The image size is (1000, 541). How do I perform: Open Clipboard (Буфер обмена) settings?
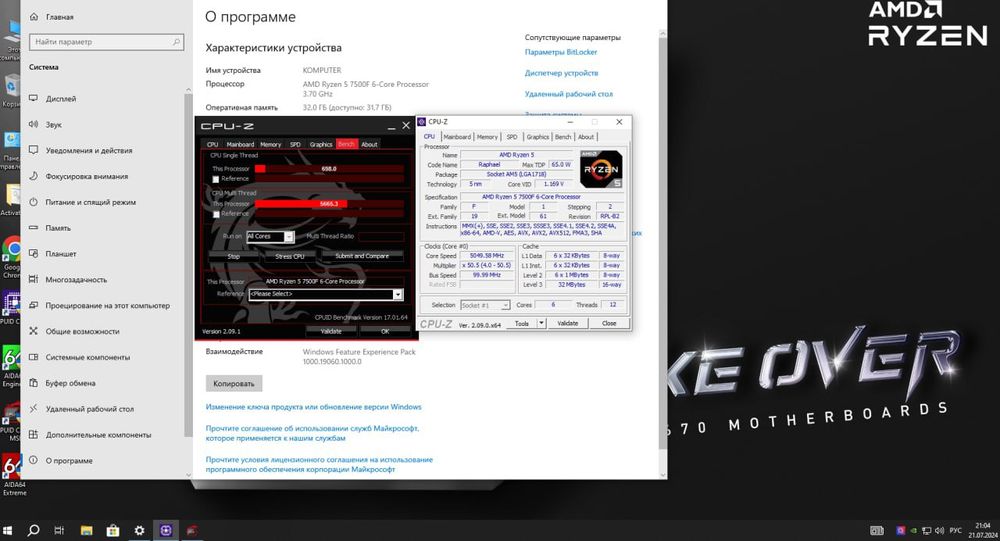[70, 383]
